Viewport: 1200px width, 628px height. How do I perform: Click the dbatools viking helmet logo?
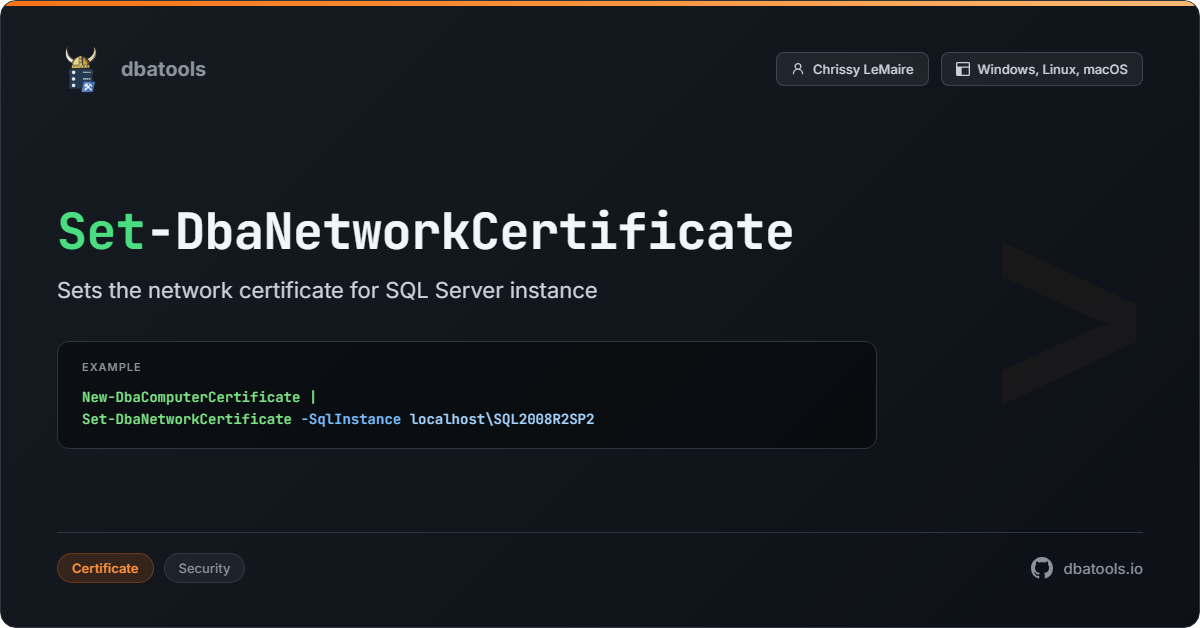[82, 69]
